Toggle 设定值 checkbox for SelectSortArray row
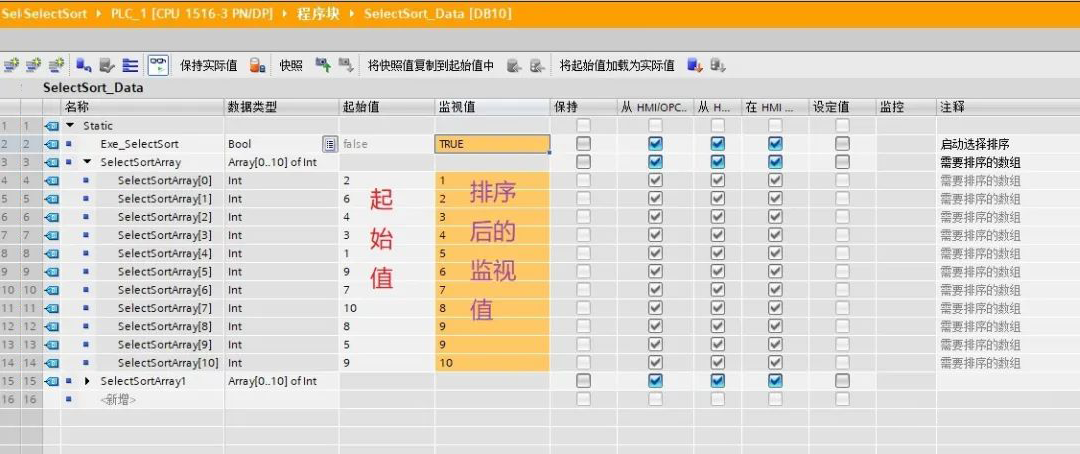 pos(842,162)
